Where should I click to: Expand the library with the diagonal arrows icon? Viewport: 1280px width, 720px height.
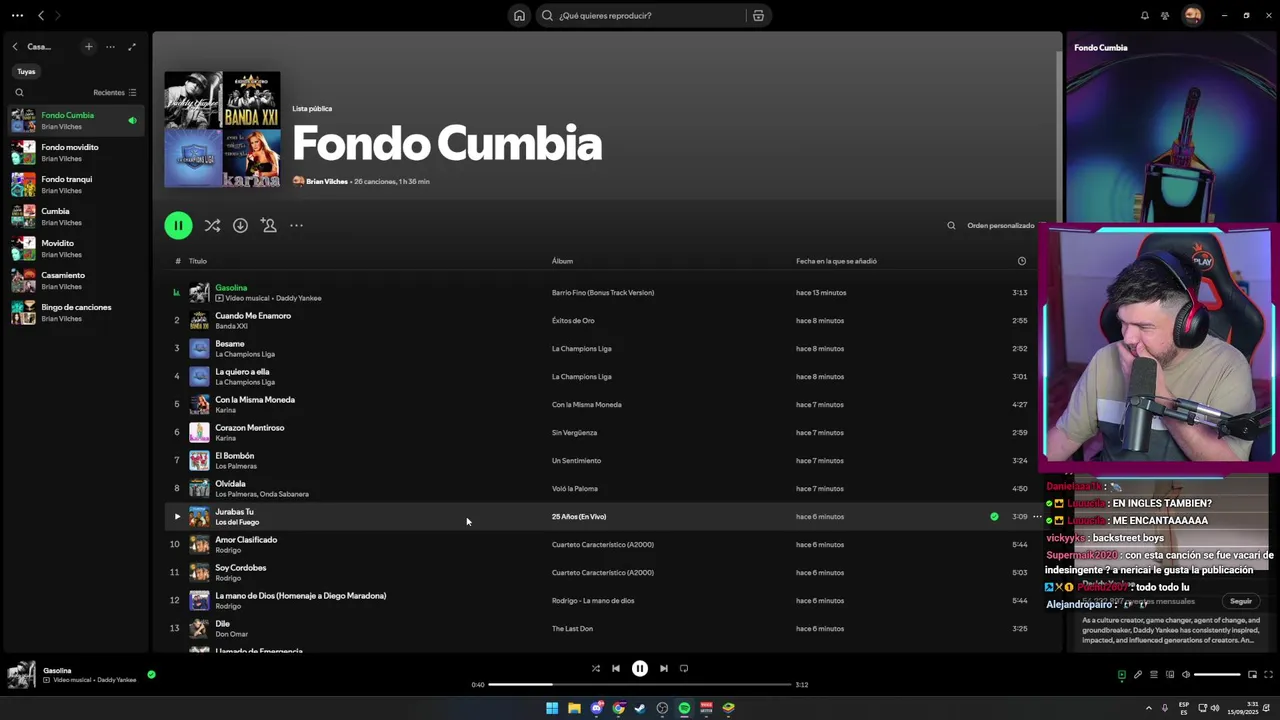tap(131, 46)
